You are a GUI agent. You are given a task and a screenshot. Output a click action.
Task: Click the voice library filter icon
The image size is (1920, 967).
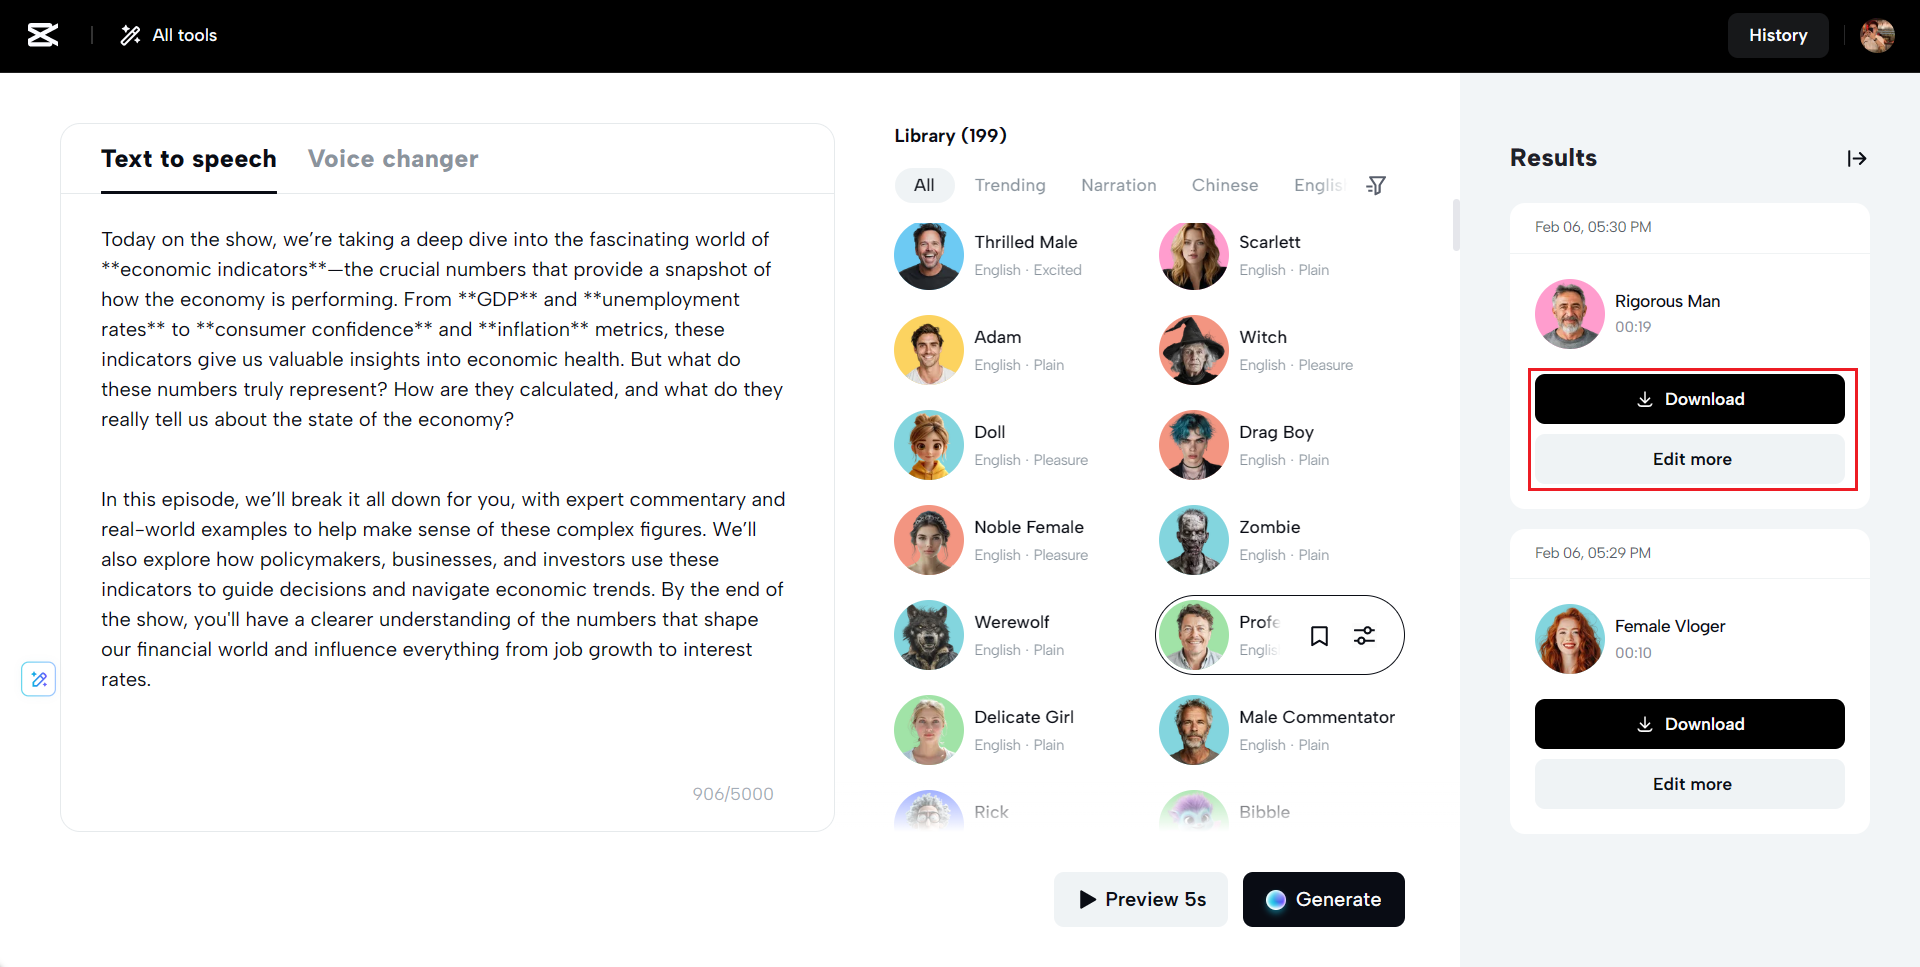click(1376, 185)
